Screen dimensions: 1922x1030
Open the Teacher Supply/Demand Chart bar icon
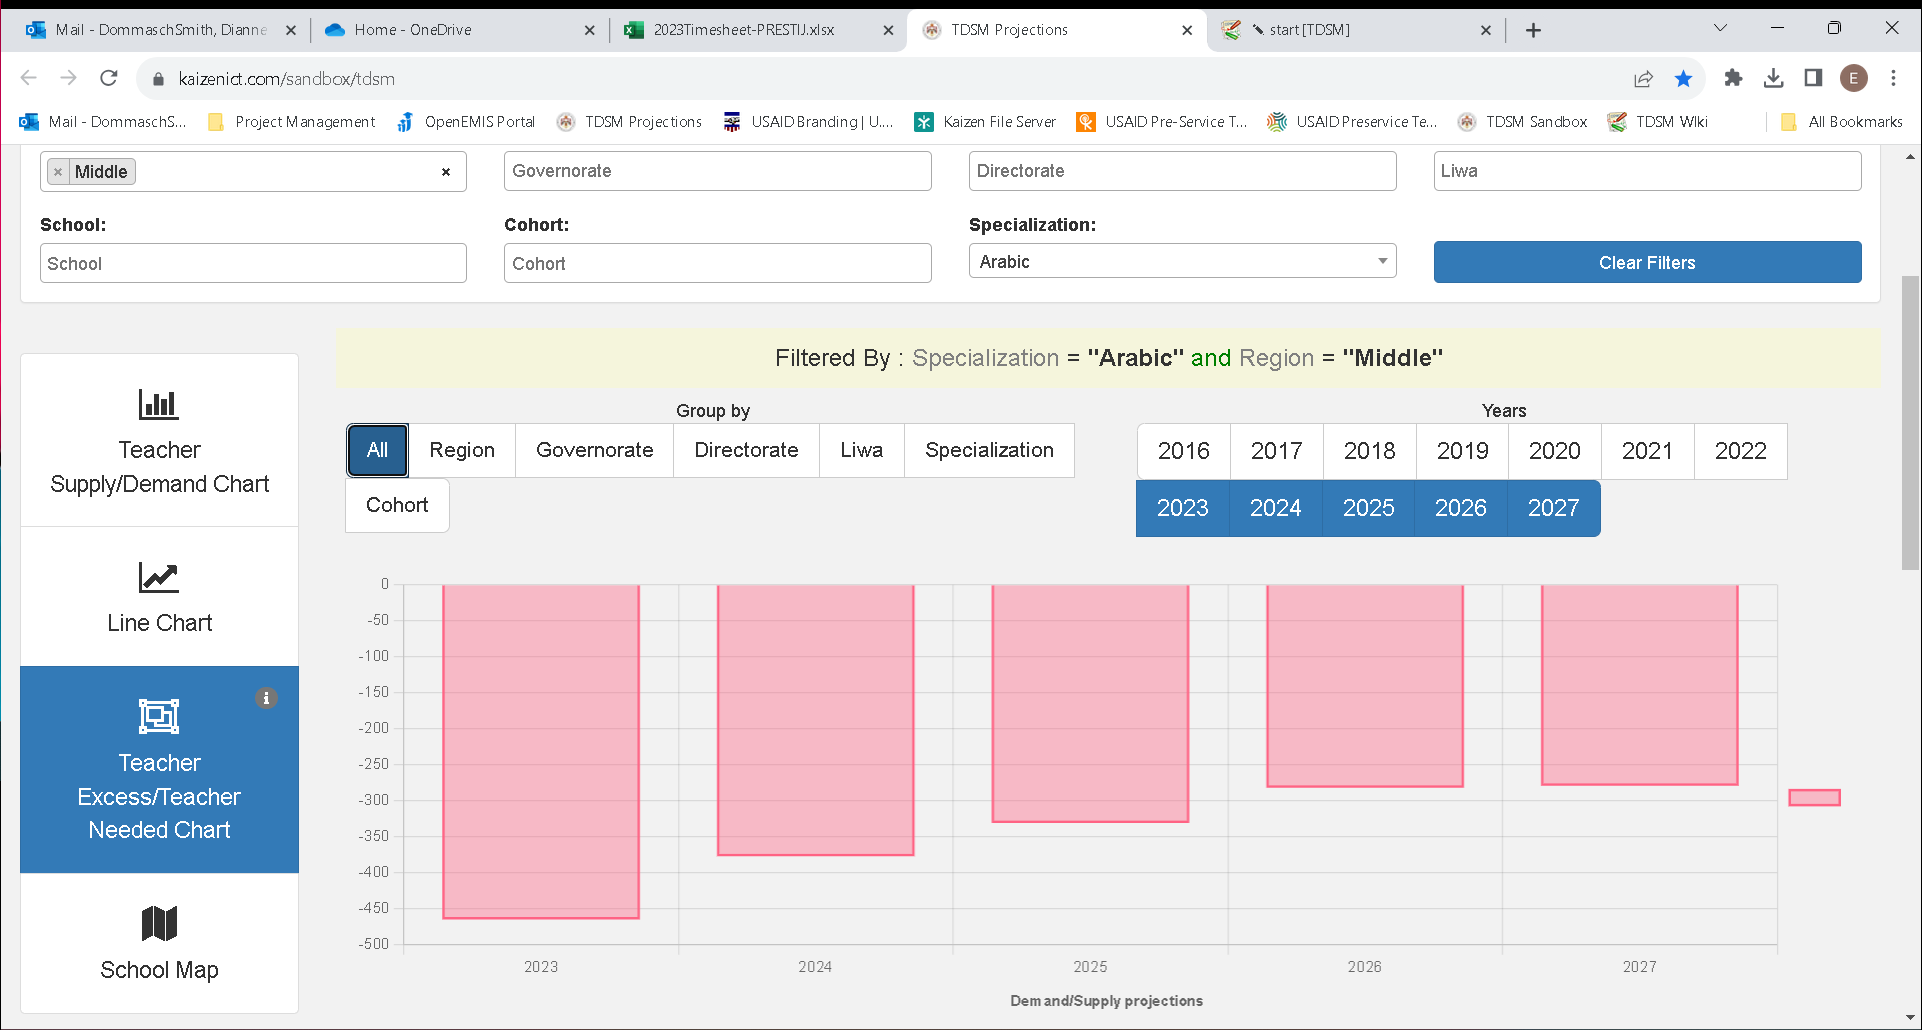pyautogui.click(x=158, y=404)
